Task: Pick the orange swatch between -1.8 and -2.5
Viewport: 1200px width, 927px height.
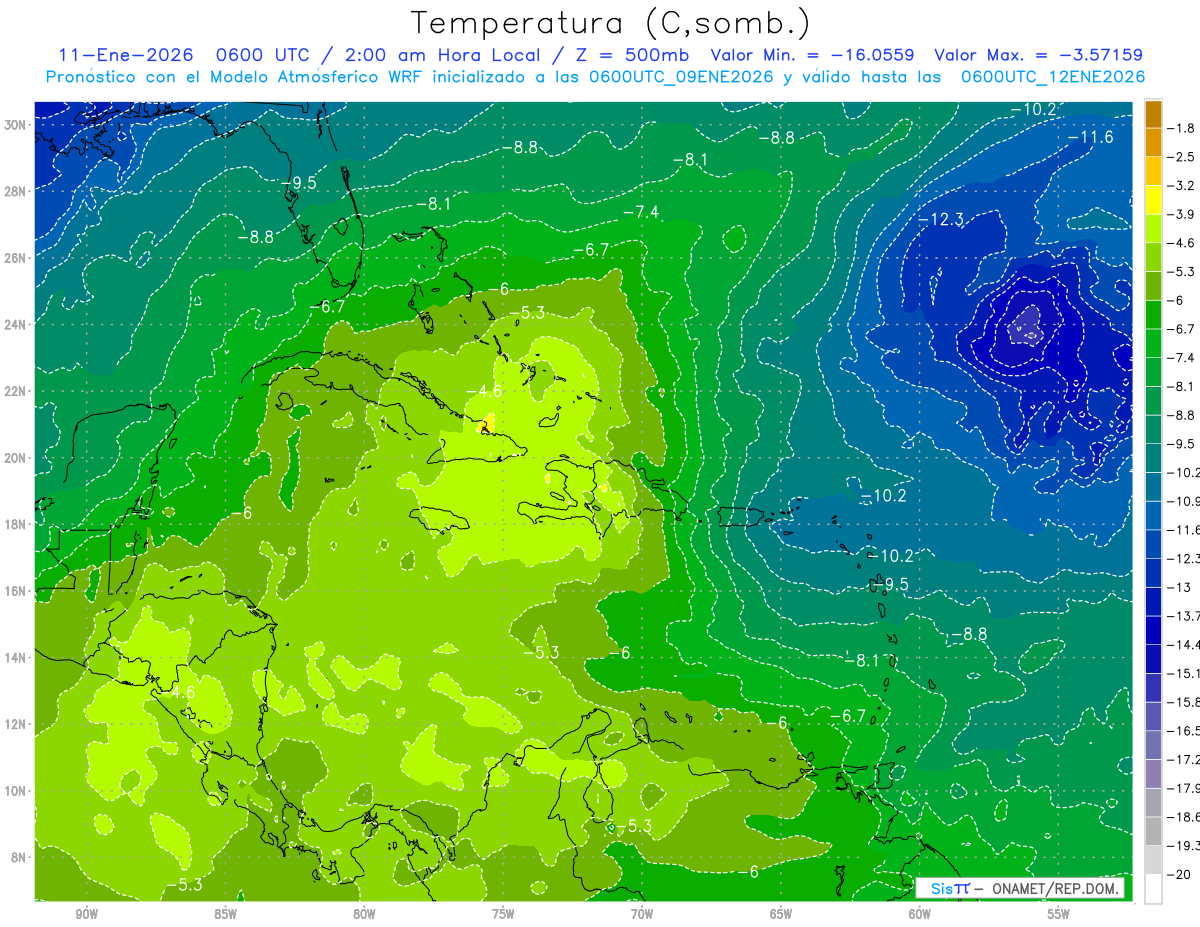Action: click(1153, 143)
